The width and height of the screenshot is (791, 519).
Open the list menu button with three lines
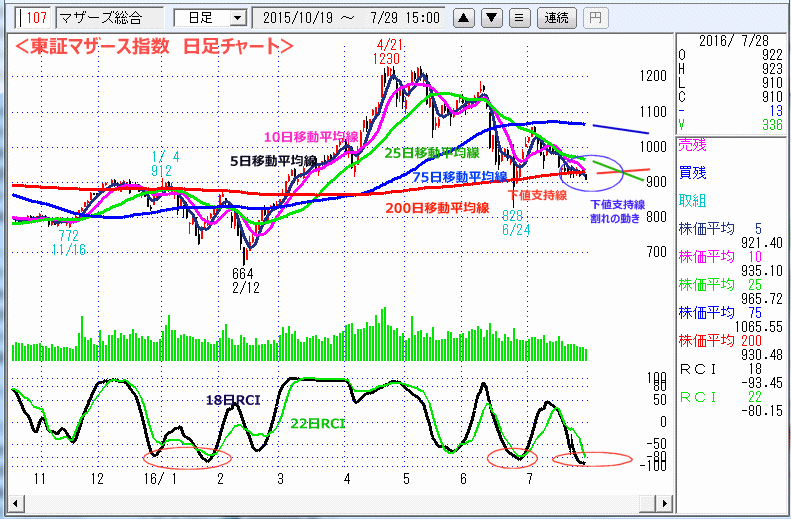pyautogui.click(x=519, y=19)
